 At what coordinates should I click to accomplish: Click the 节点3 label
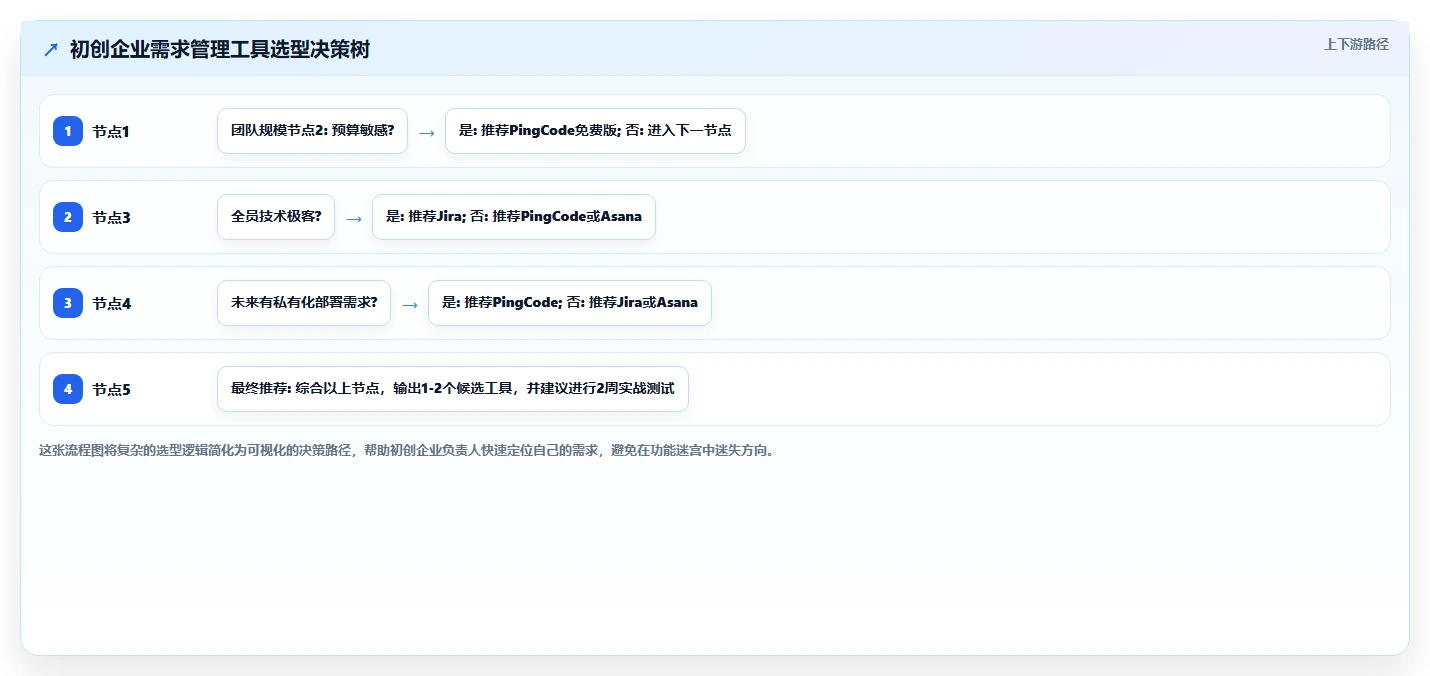click(111, 217)
